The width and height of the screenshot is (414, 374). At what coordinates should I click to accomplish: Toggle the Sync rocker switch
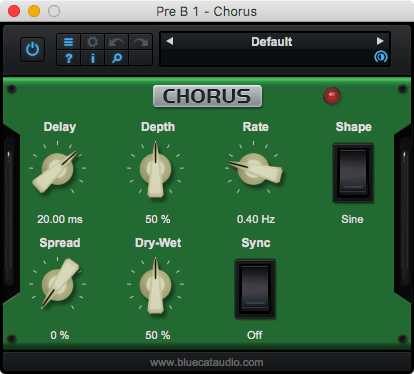click(x=255, y=289)
